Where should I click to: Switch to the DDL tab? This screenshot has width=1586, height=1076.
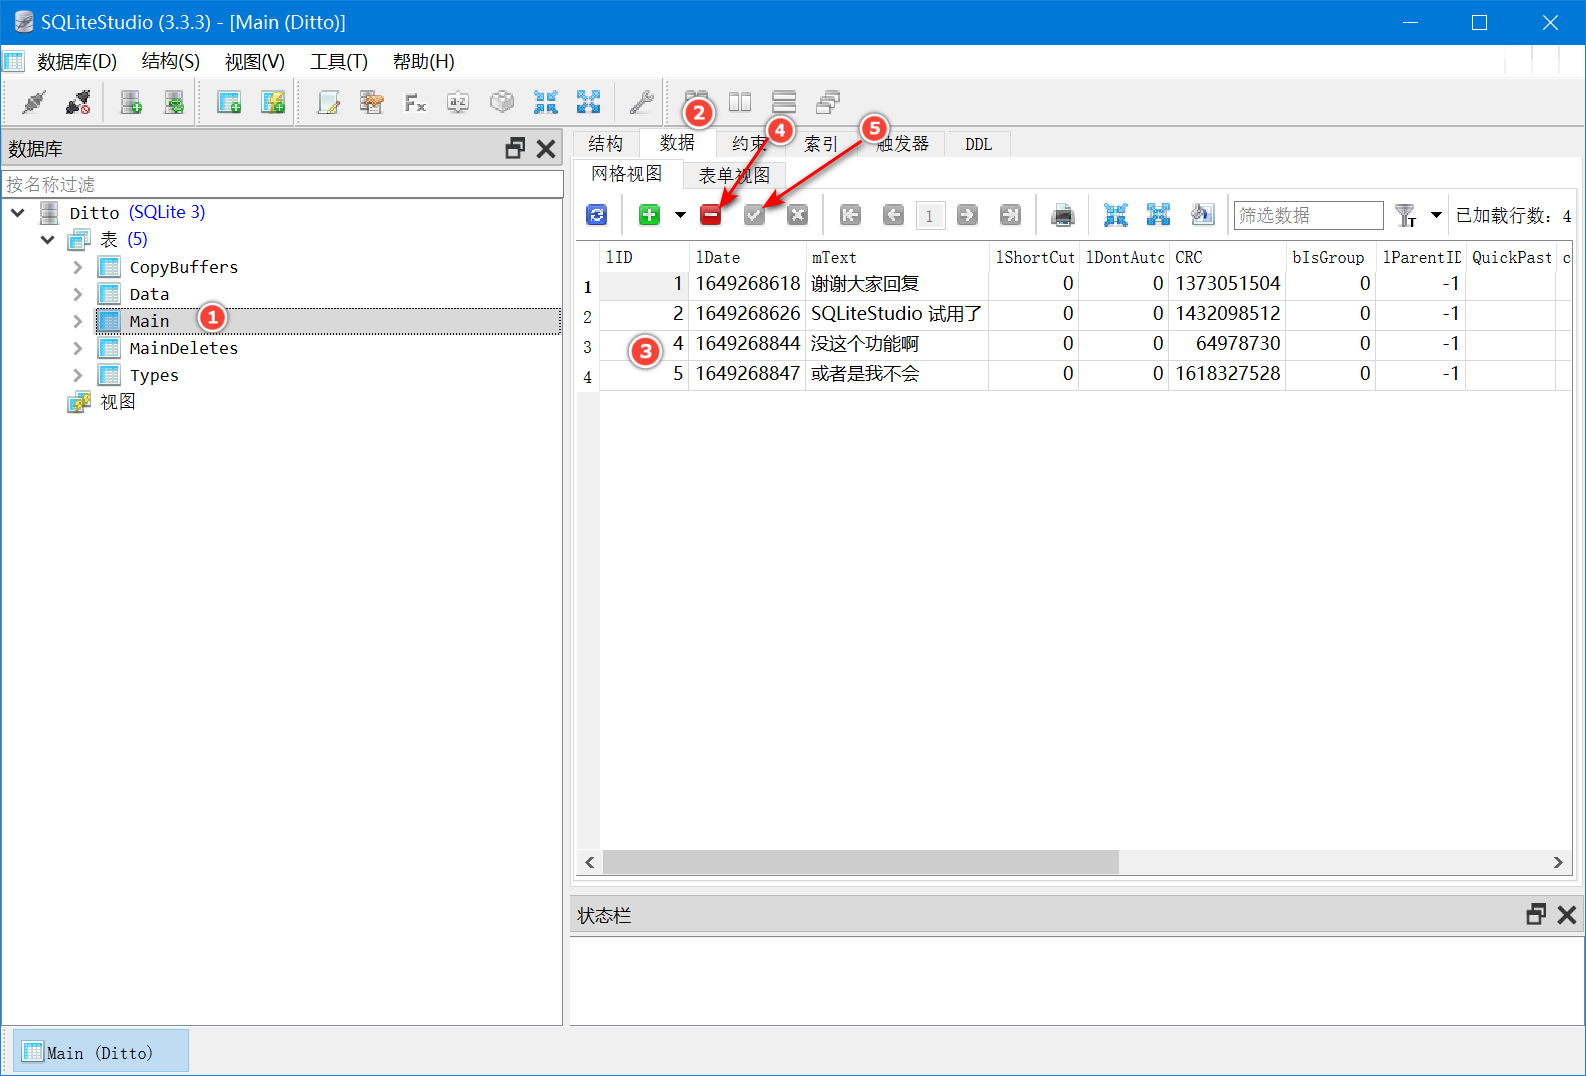pos(978,144)
